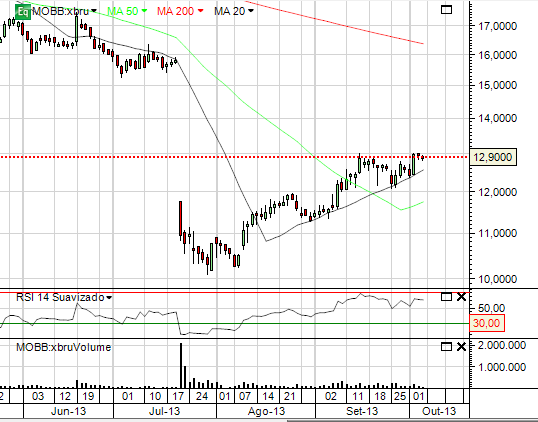
Task: Click the 15,0000 price axis value
Action: 497,85
